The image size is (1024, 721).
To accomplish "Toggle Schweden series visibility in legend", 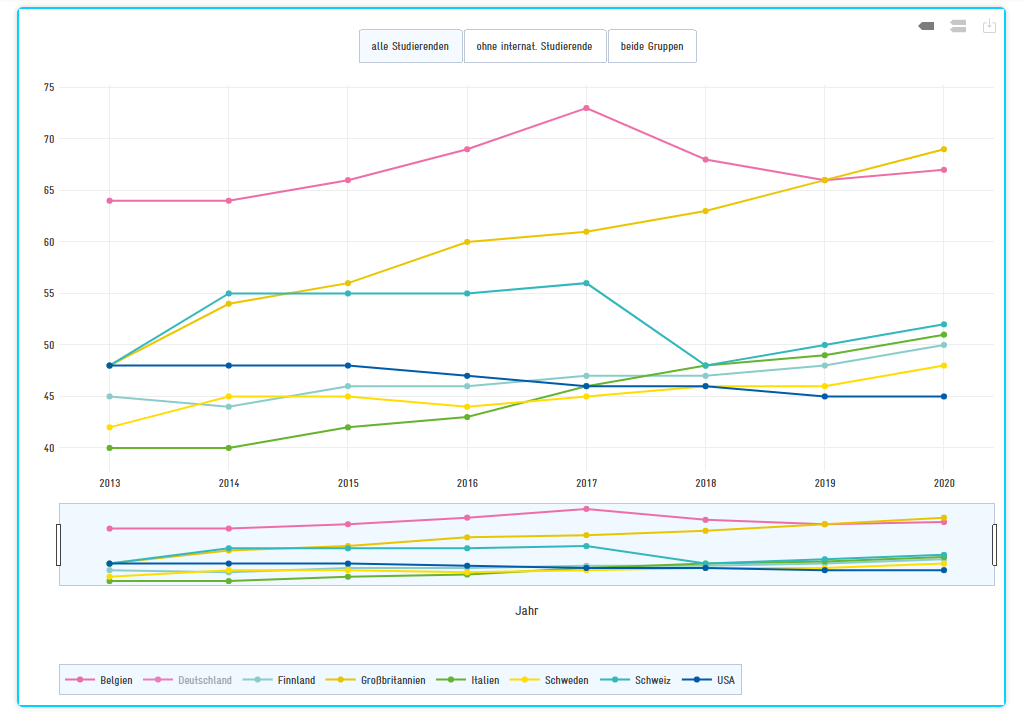I will (x=553, y=680).
